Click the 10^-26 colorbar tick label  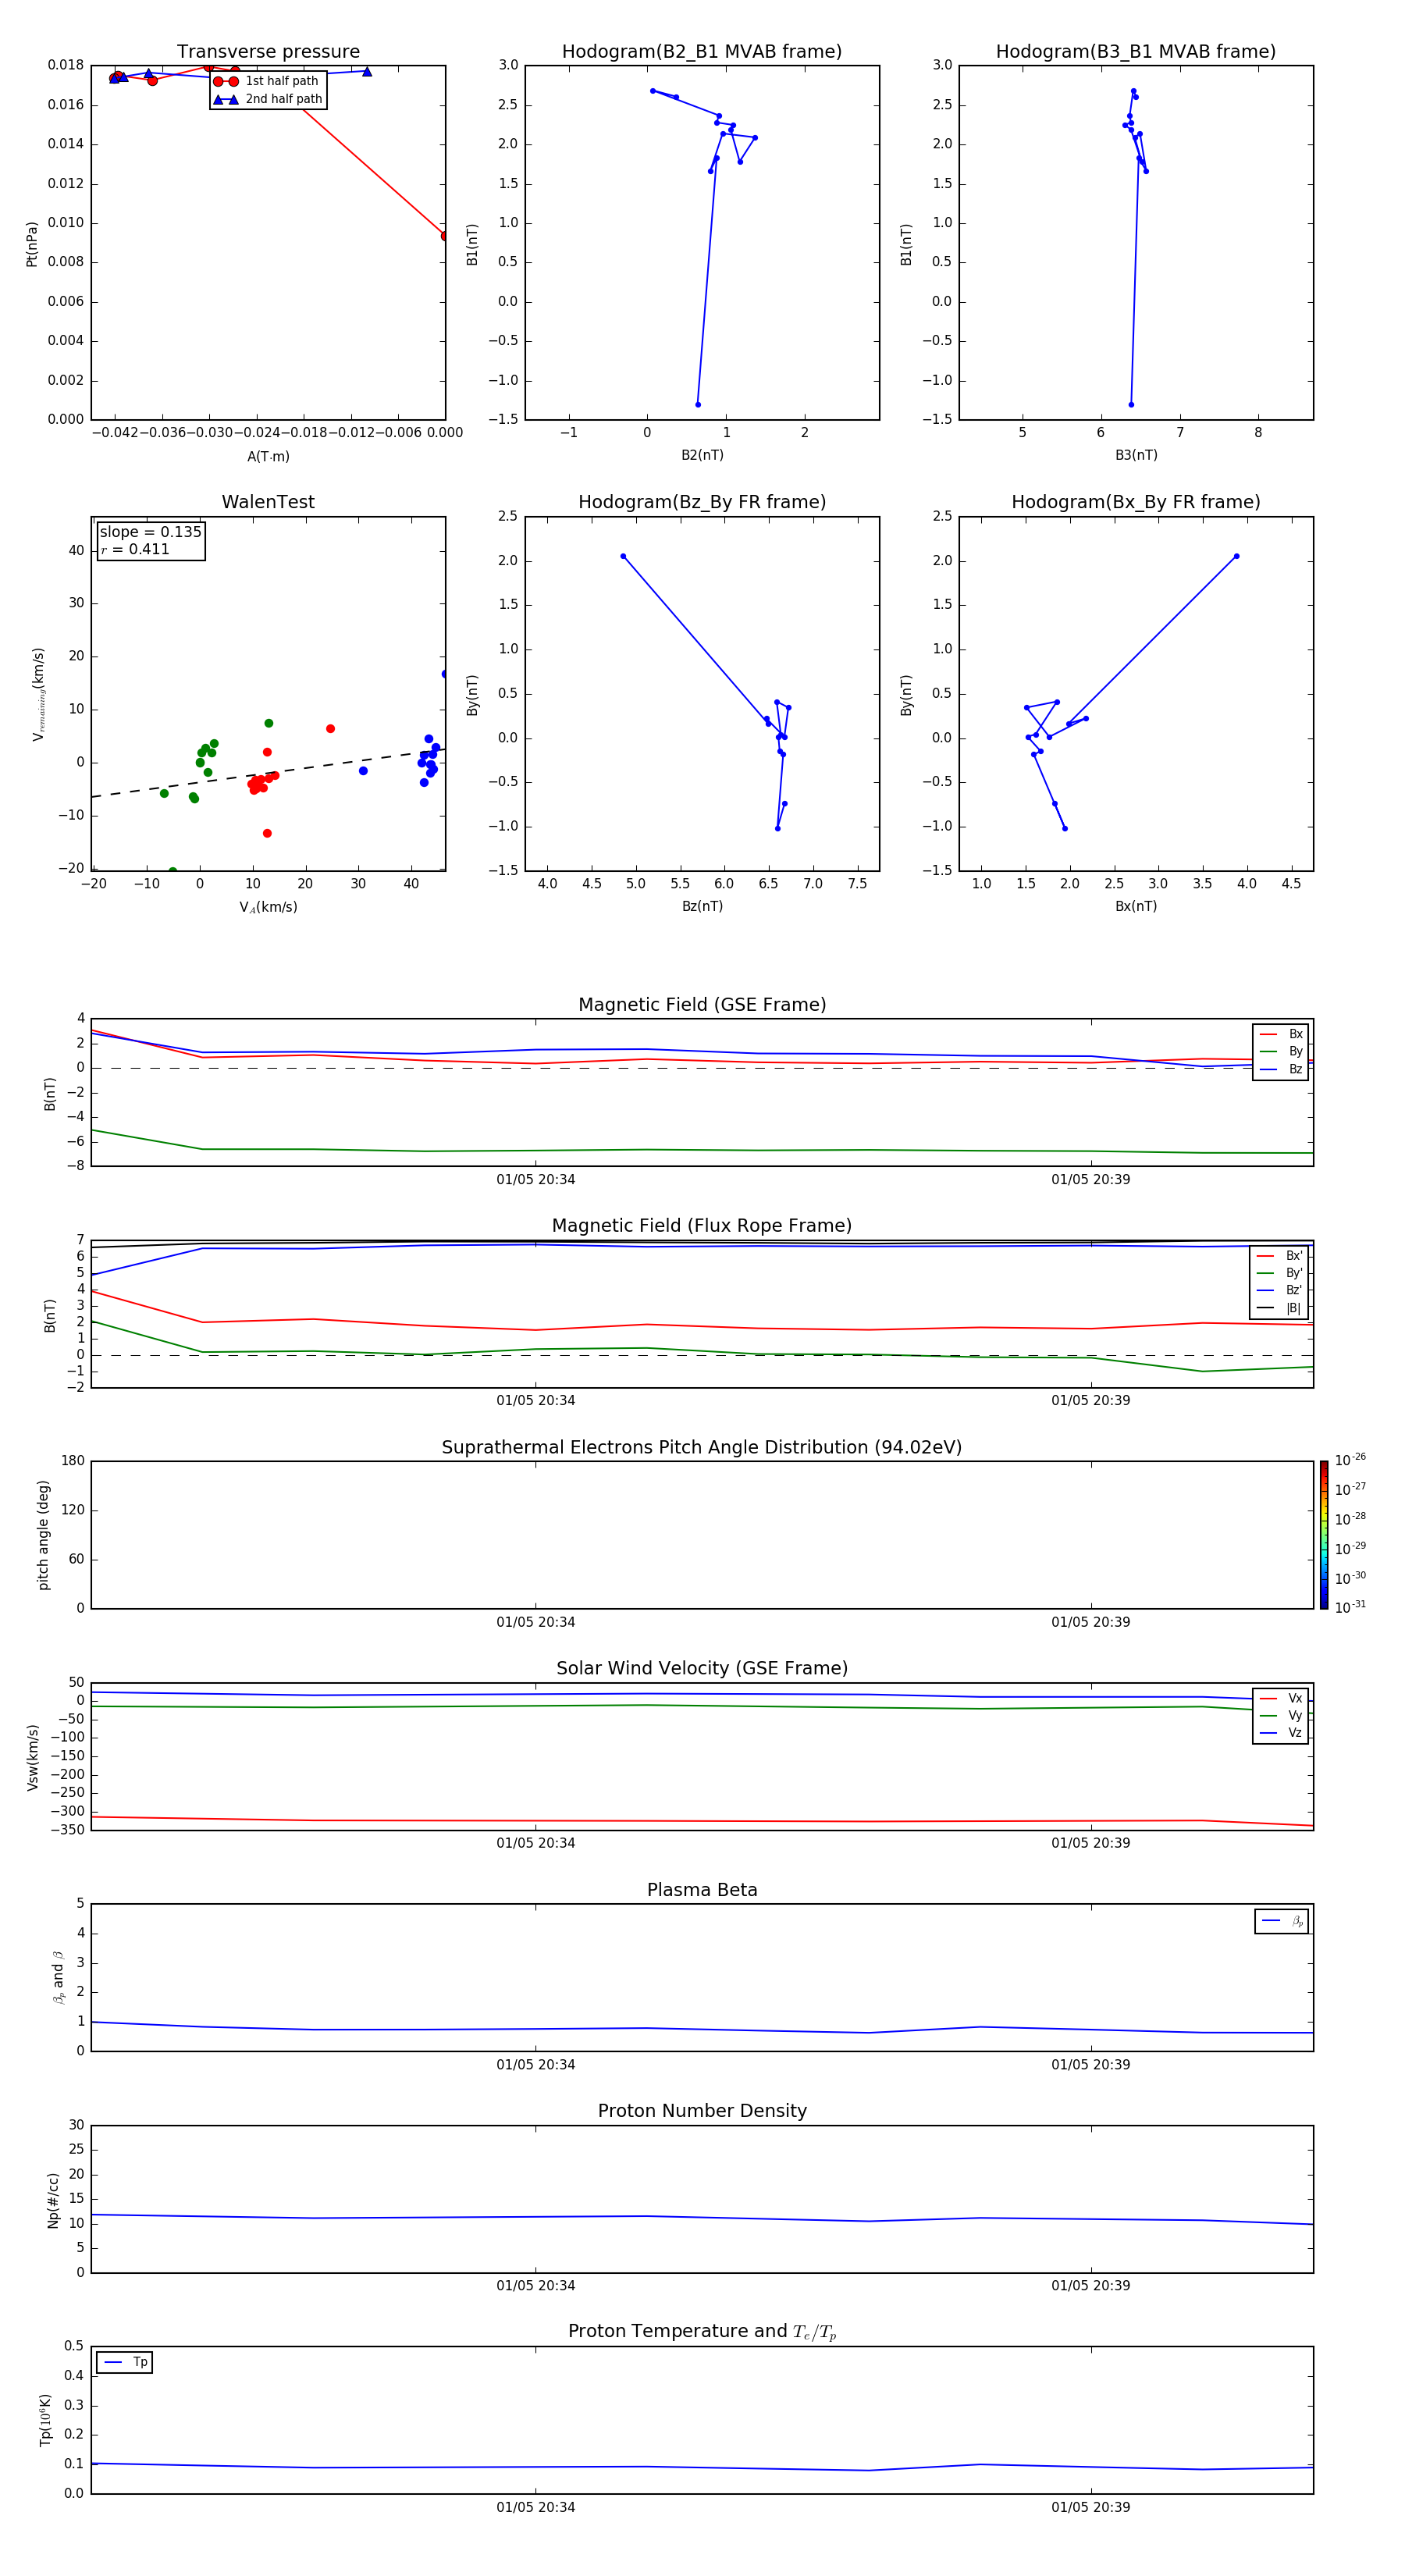click(1350, 1460)
